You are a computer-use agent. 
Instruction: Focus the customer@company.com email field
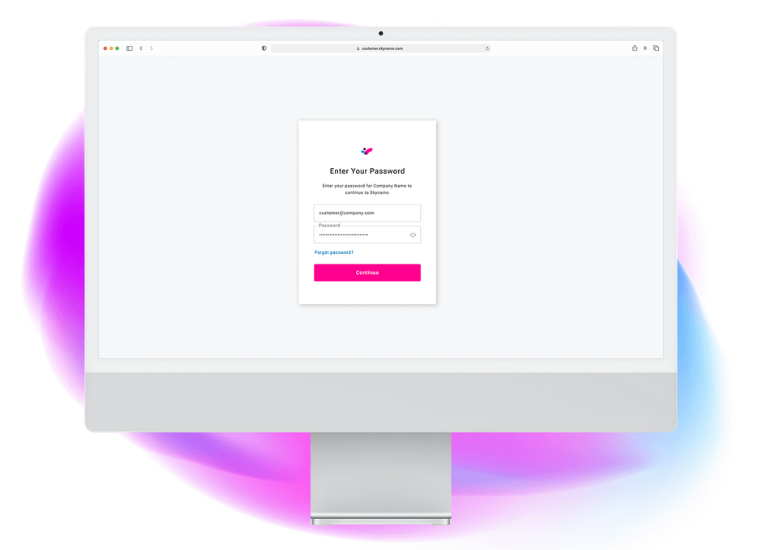[367, 213]
